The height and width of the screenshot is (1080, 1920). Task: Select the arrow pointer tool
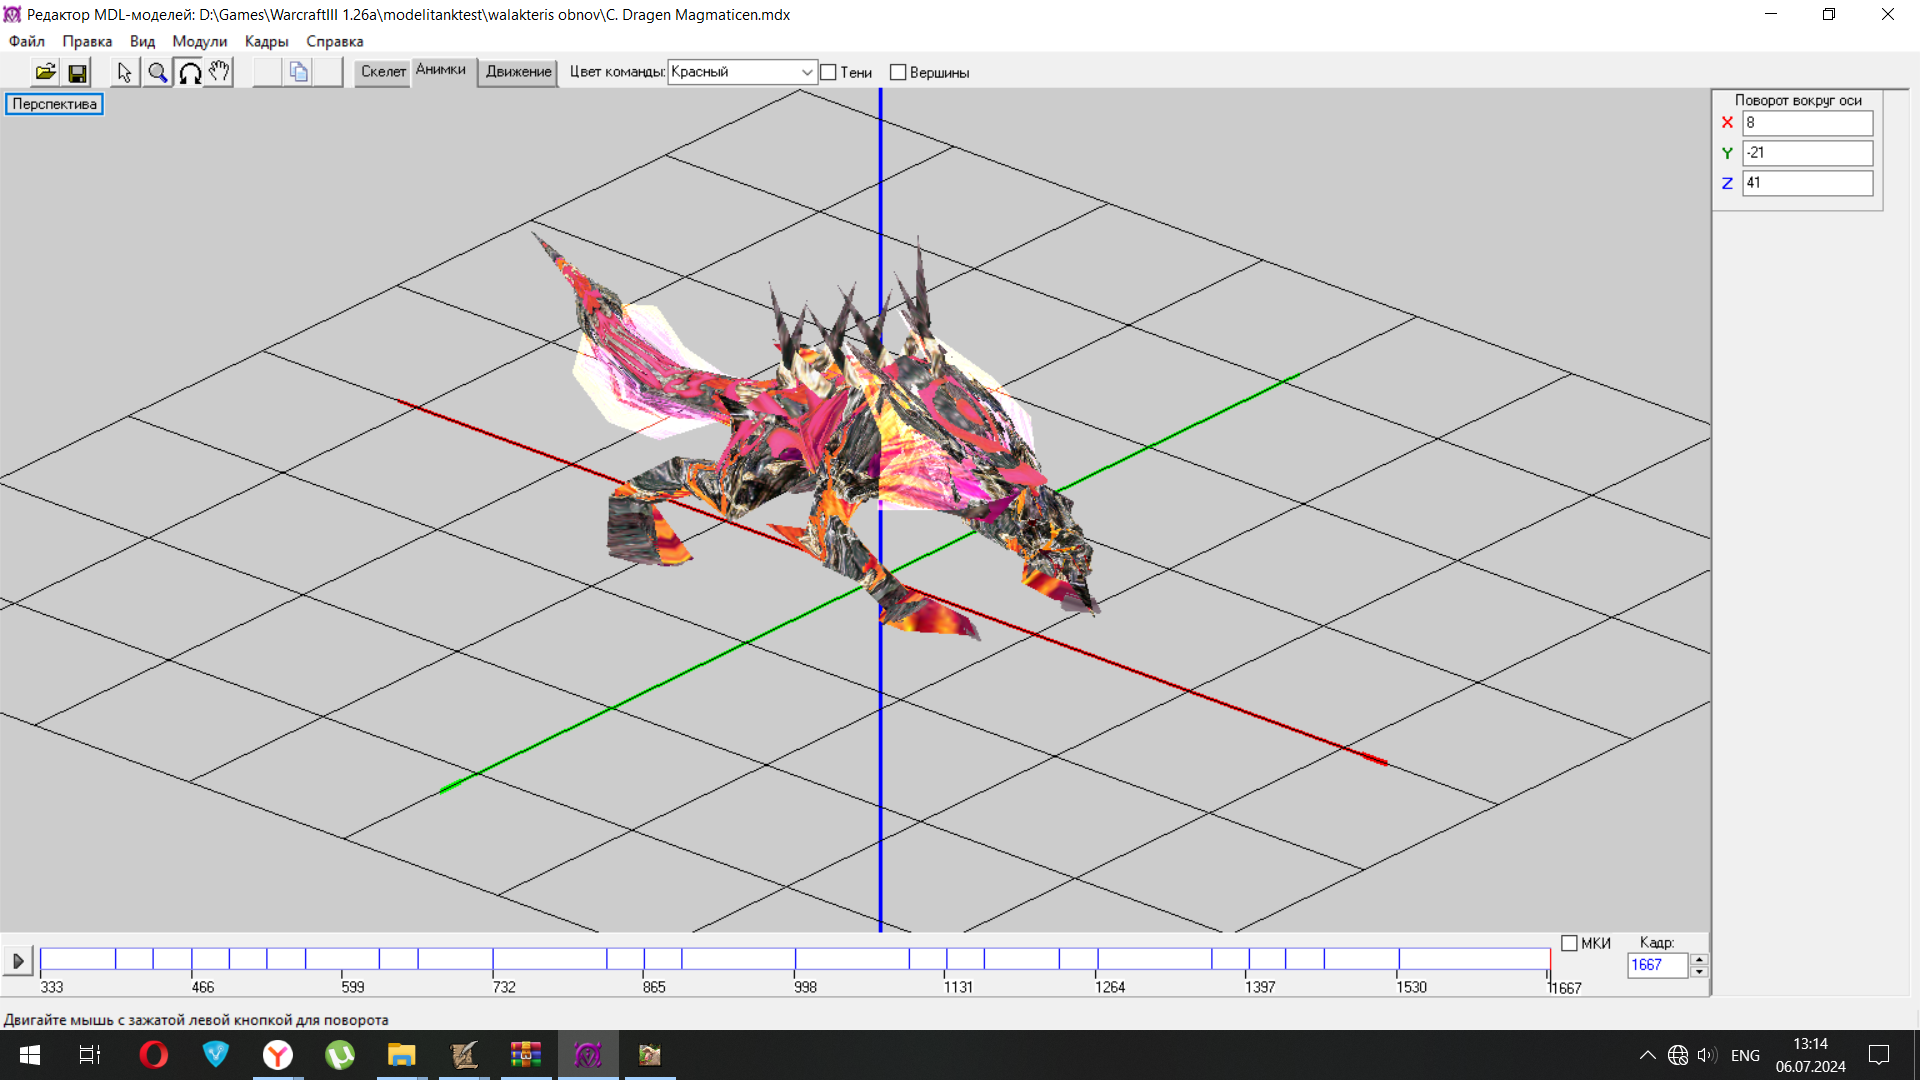[x=124, y=72]
